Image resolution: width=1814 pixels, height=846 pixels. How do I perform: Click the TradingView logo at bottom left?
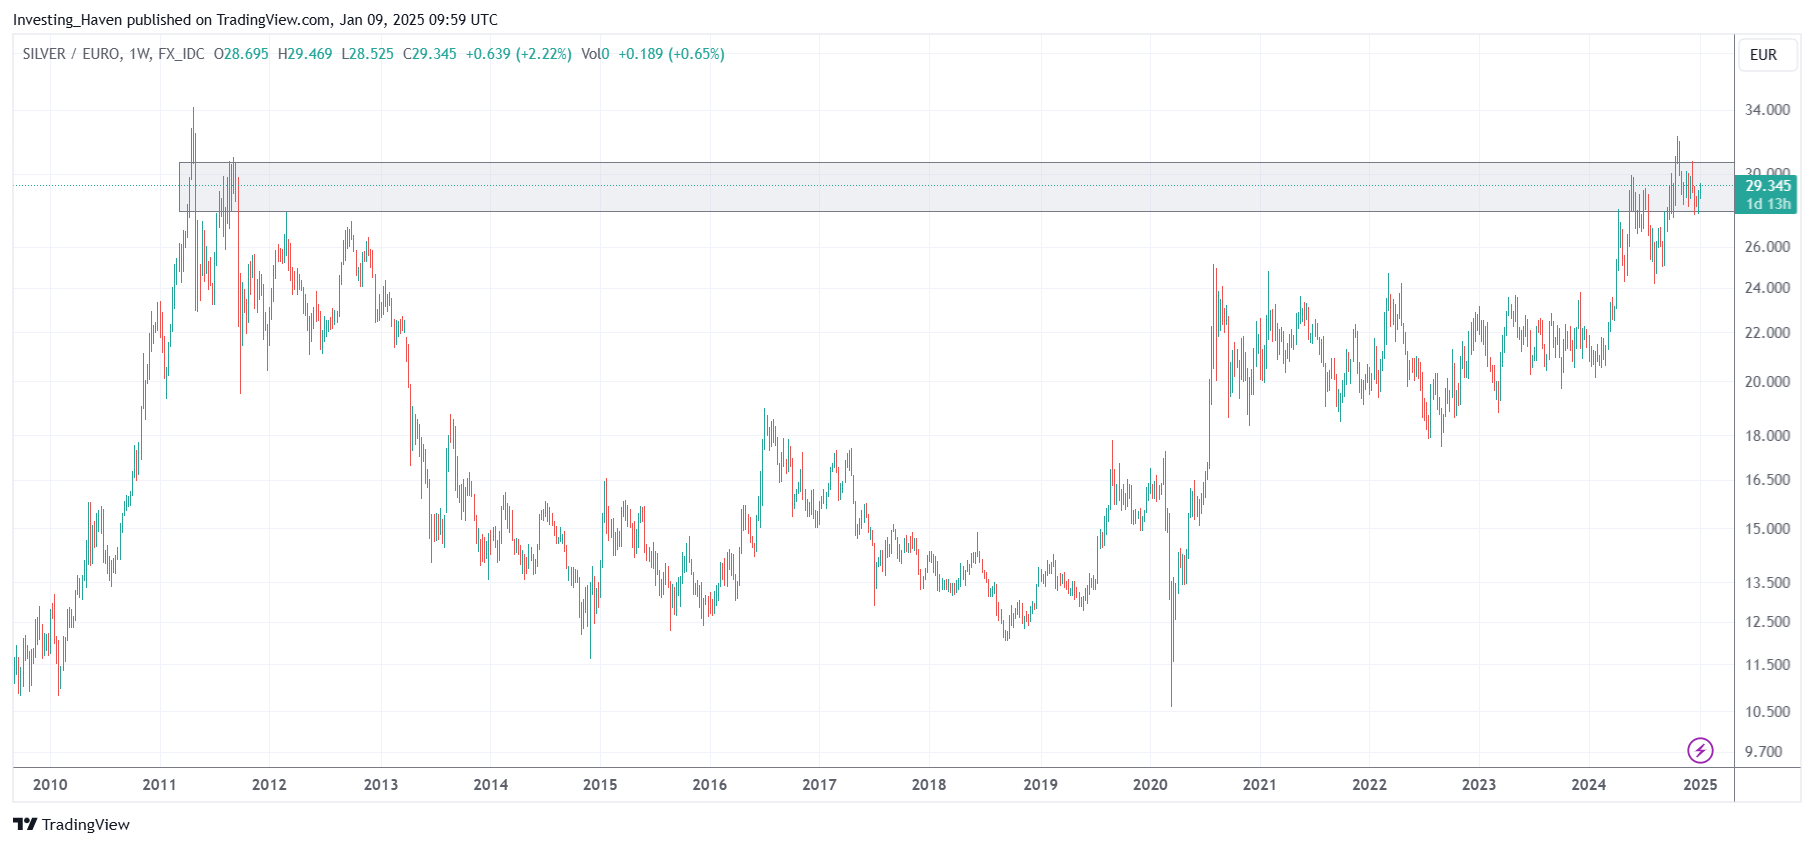(x=71, y=824)
